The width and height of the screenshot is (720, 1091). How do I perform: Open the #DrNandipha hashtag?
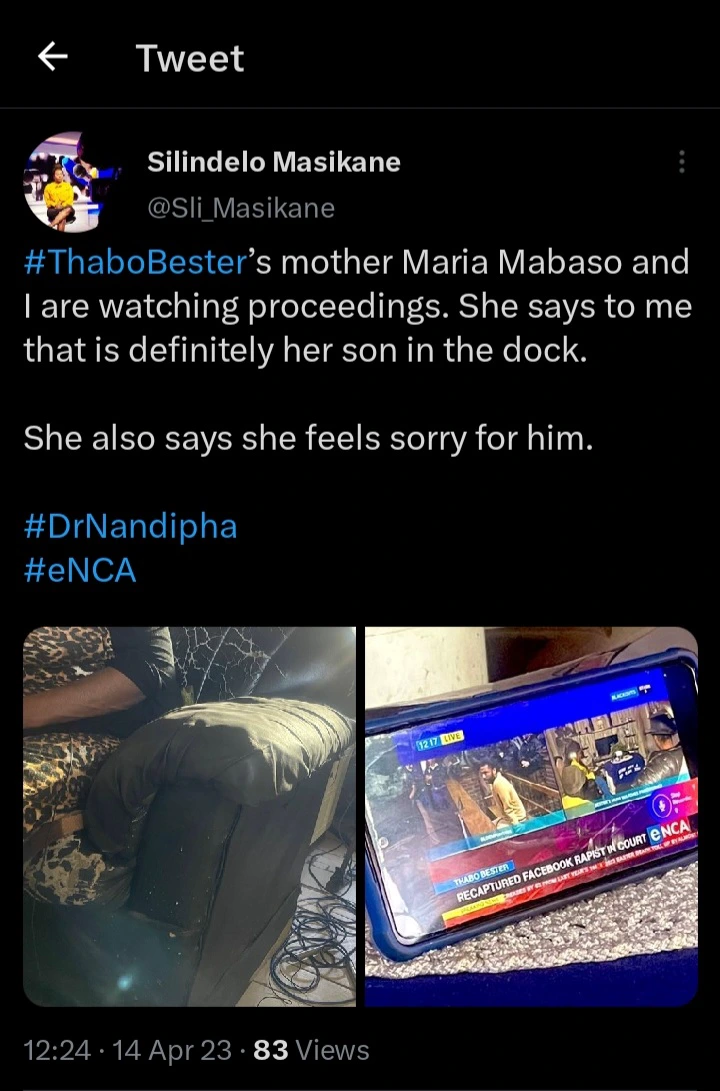pyautogui.click(x=131, y=526)
